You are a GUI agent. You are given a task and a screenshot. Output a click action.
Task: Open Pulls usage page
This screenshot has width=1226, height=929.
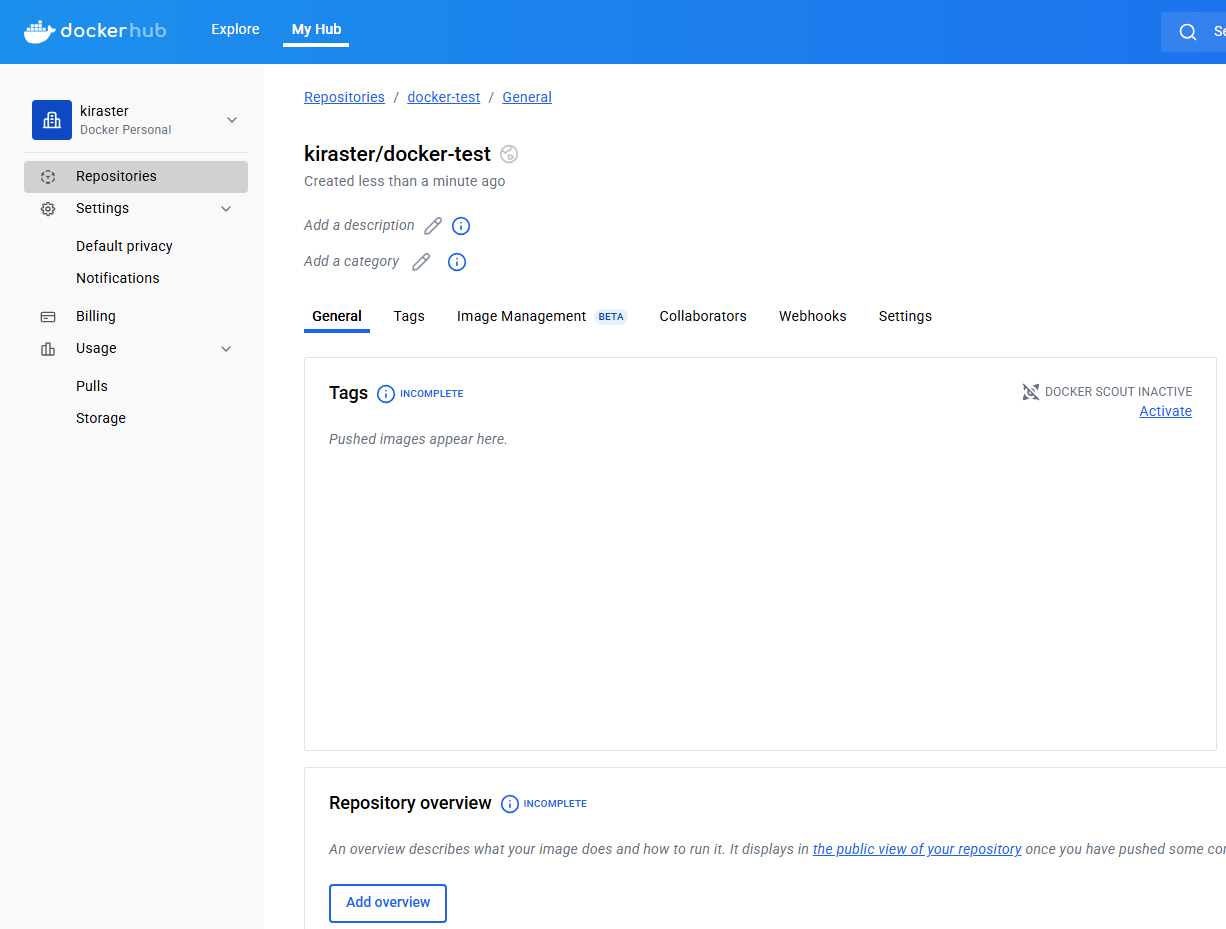click(x=92, y=386)
